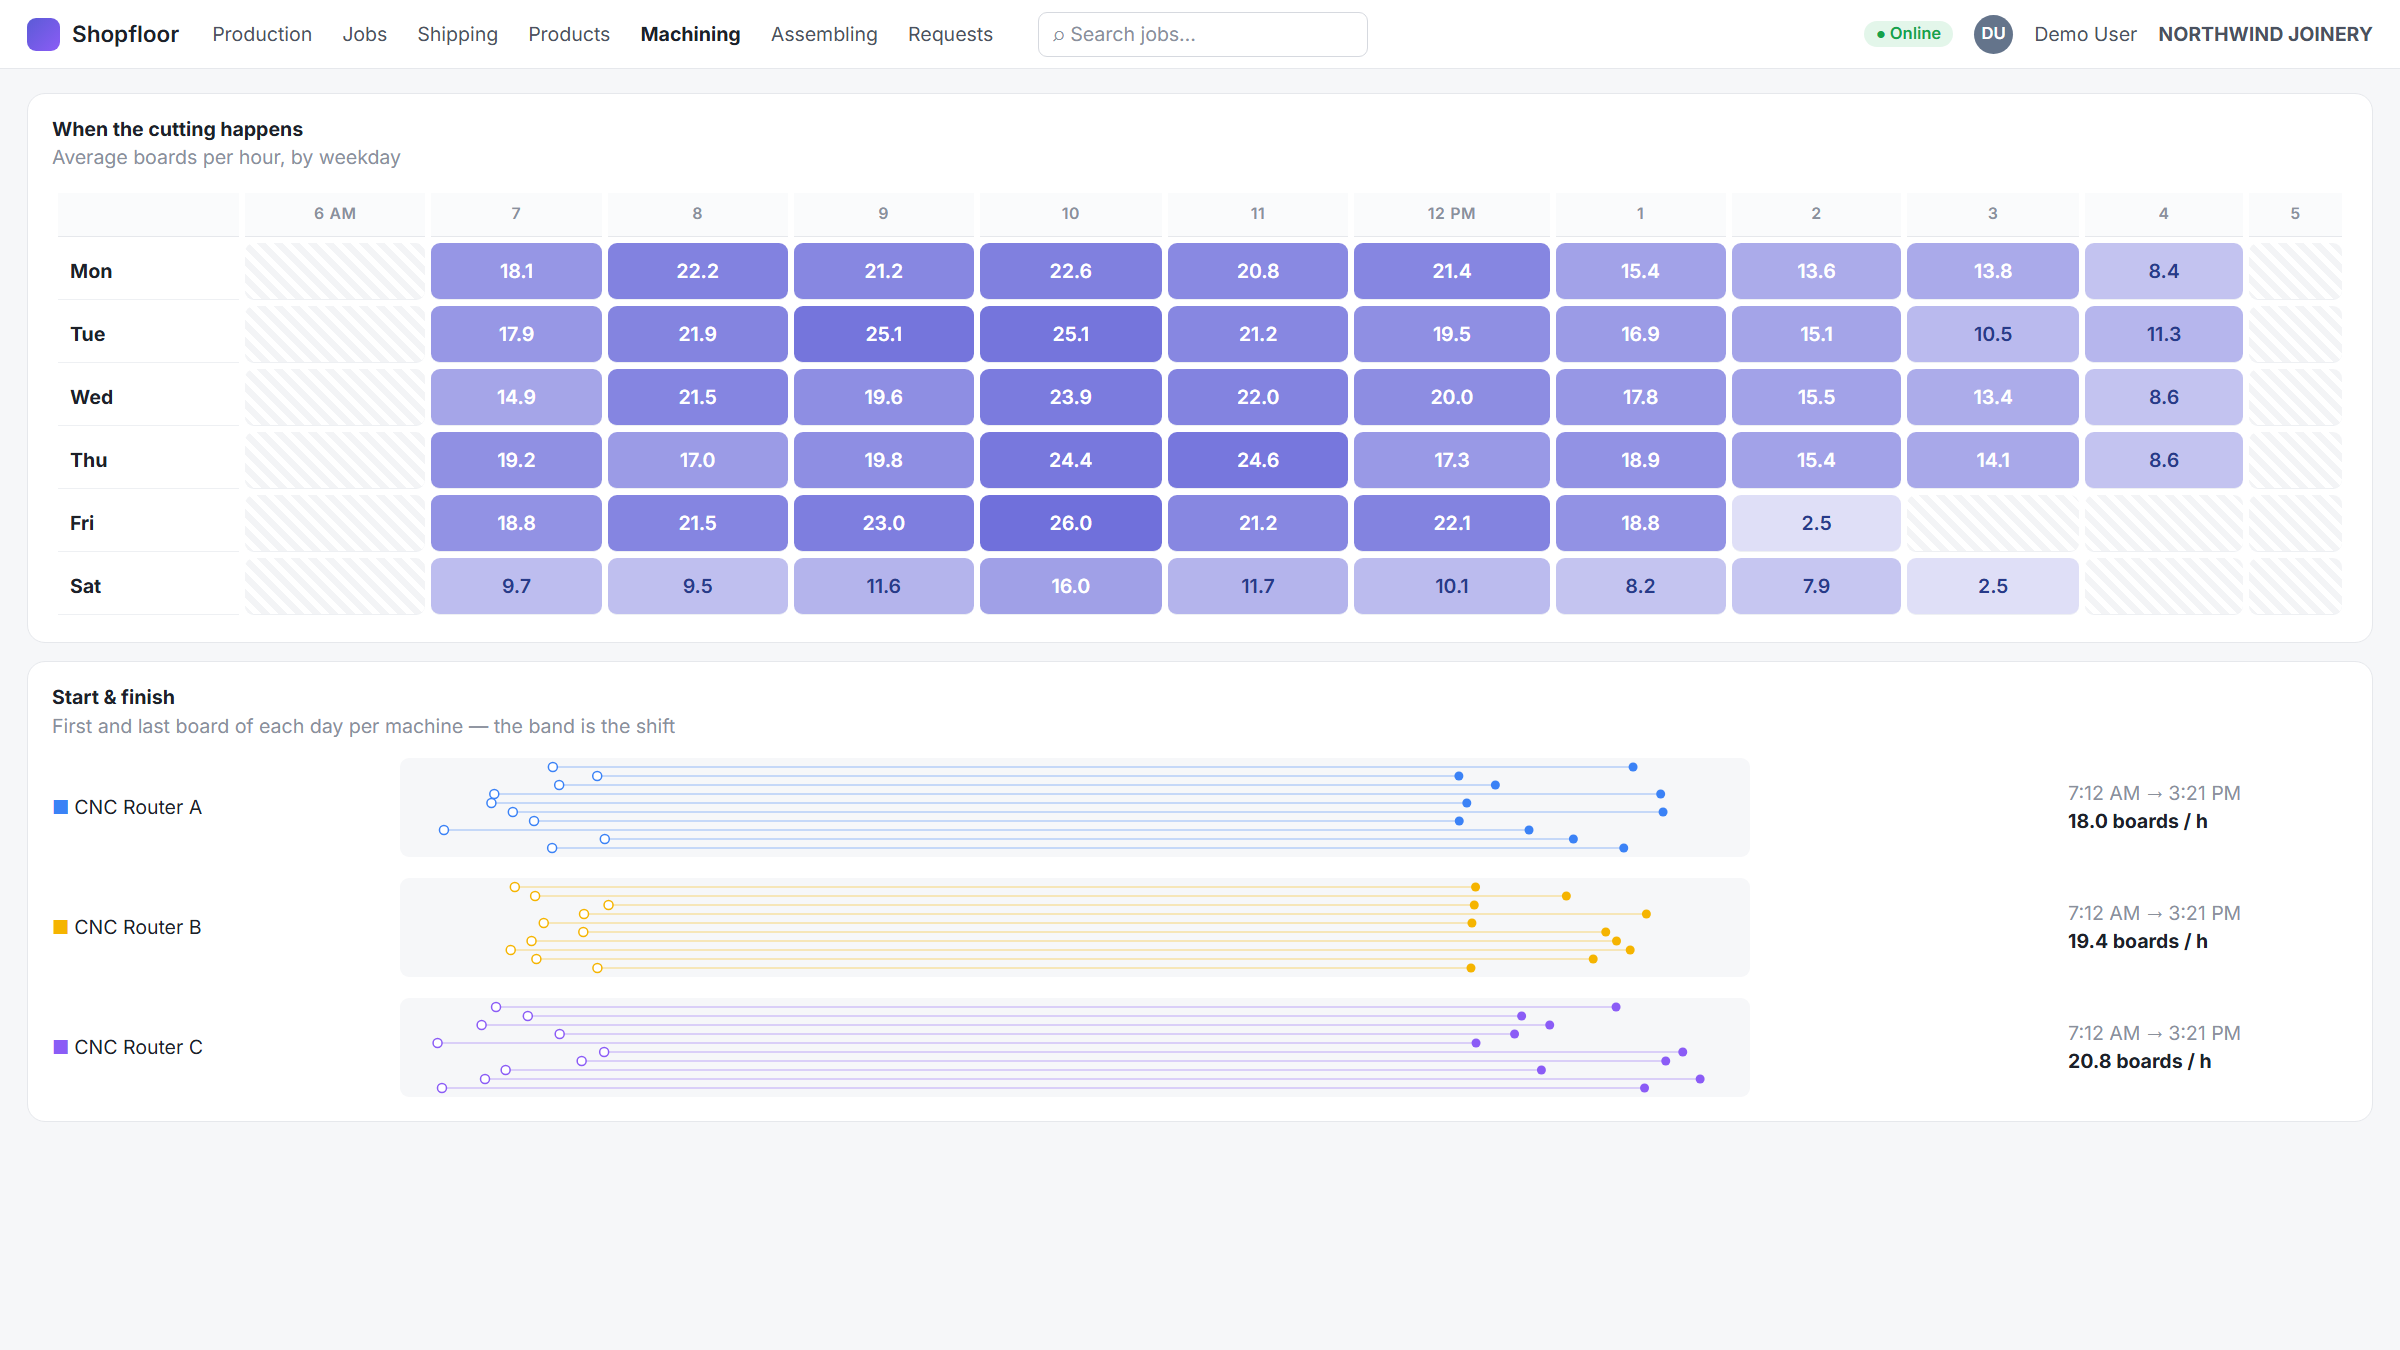Click the 20.8 boards / h value

2140,1061
